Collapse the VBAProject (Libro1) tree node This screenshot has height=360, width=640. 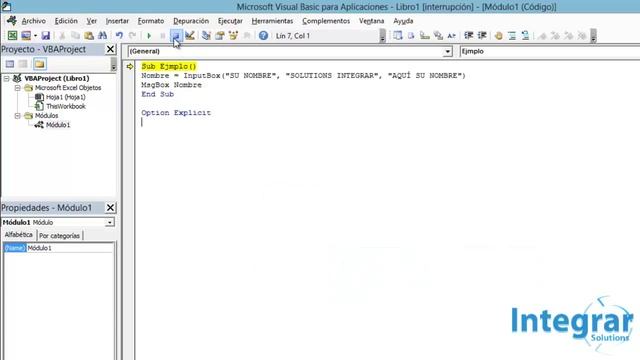7,78
